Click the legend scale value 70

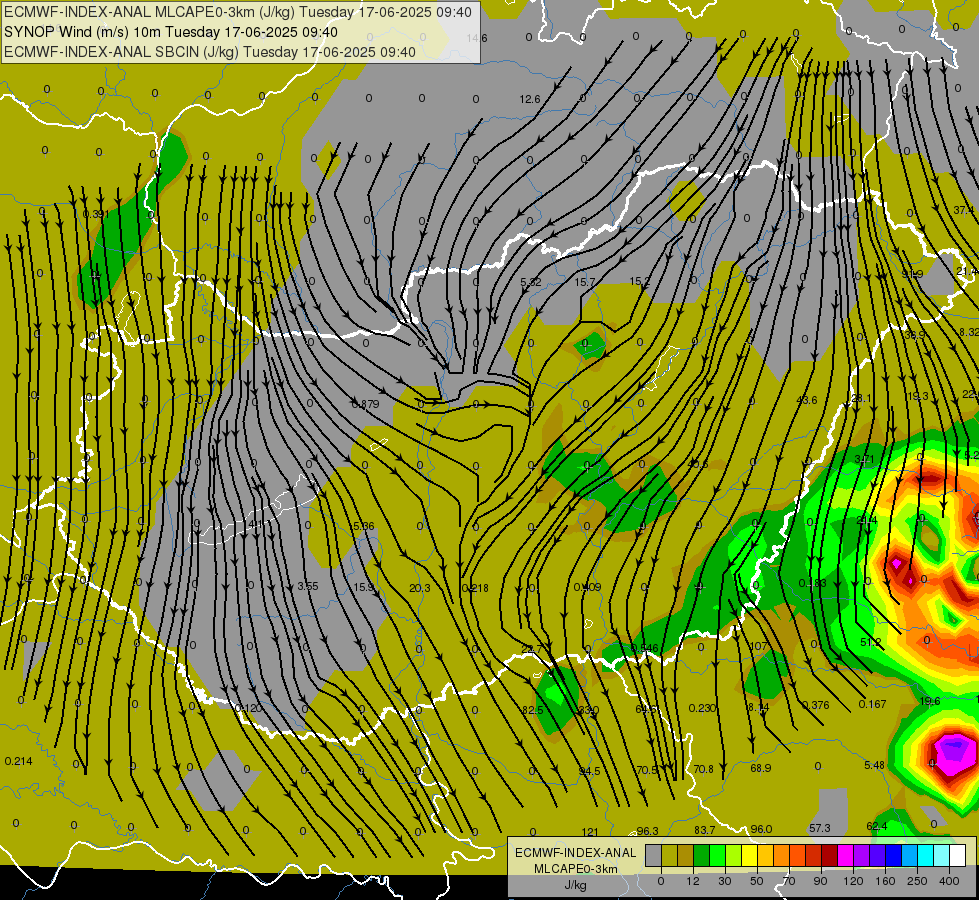tap(789, 881)
